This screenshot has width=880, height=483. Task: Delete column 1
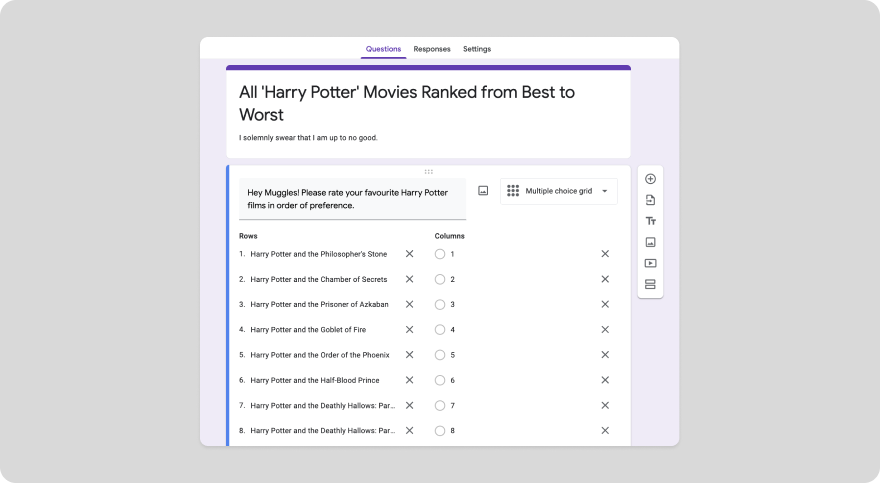tap(605, 254)
